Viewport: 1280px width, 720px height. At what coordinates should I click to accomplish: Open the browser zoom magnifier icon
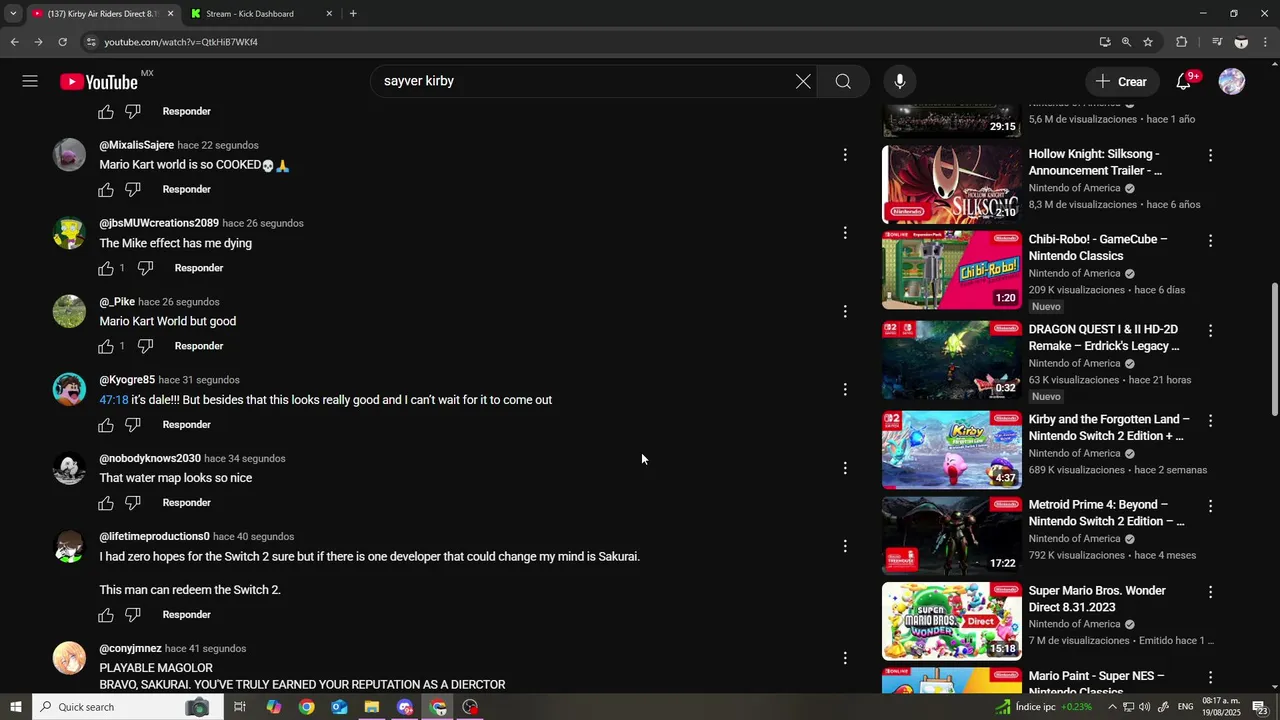point(1126,42)
